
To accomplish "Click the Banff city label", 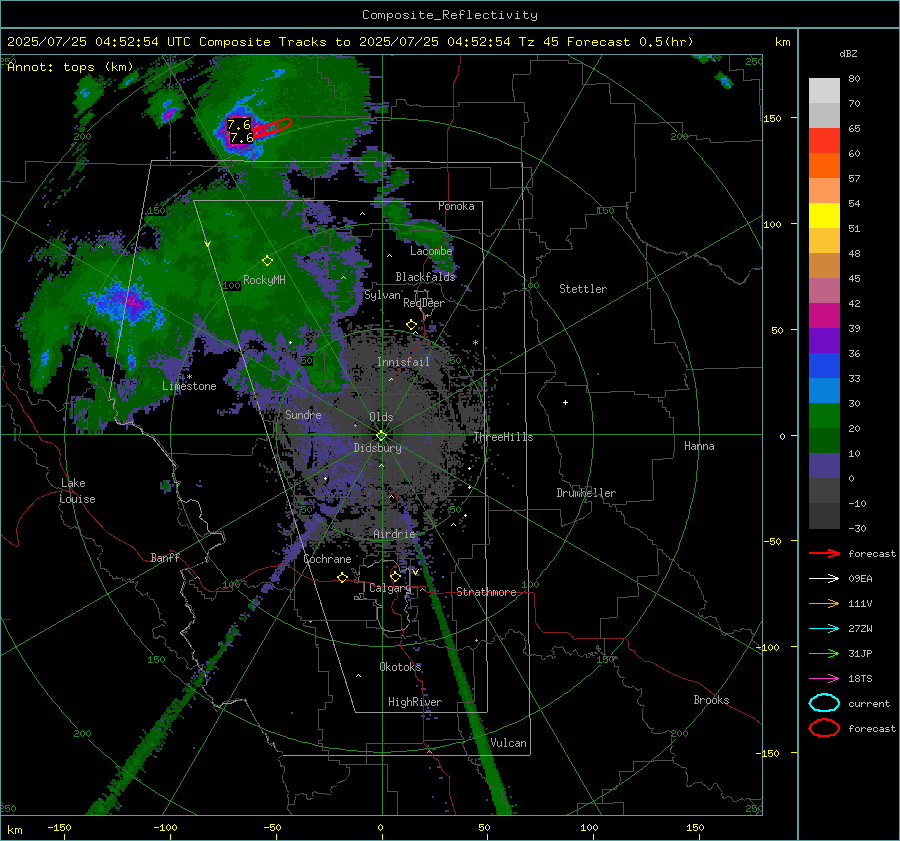I will tap(165, 557).
